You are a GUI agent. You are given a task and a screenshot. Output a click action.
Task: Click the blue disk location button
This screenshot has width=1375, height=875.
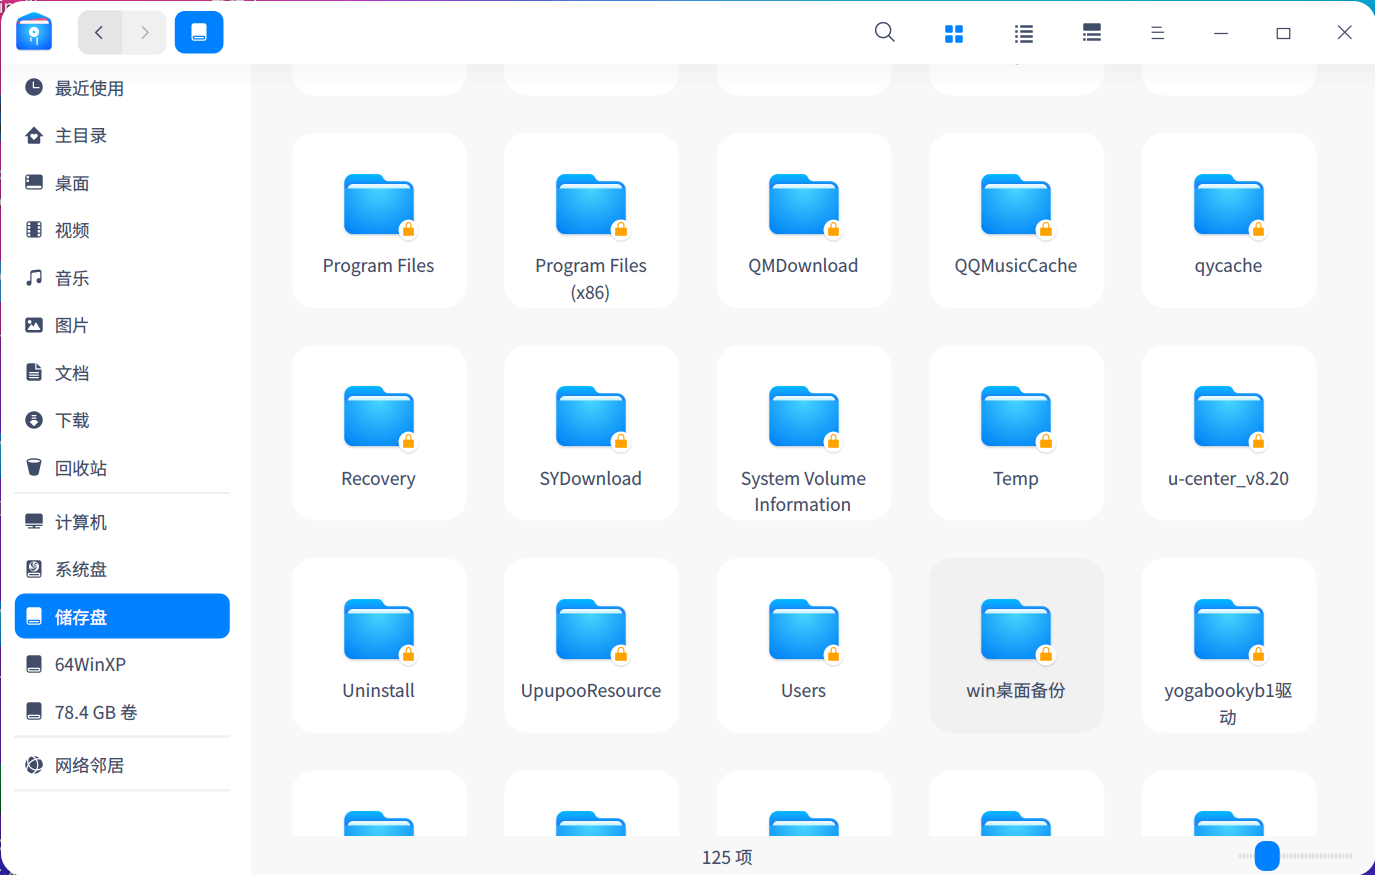coord(199,33)
